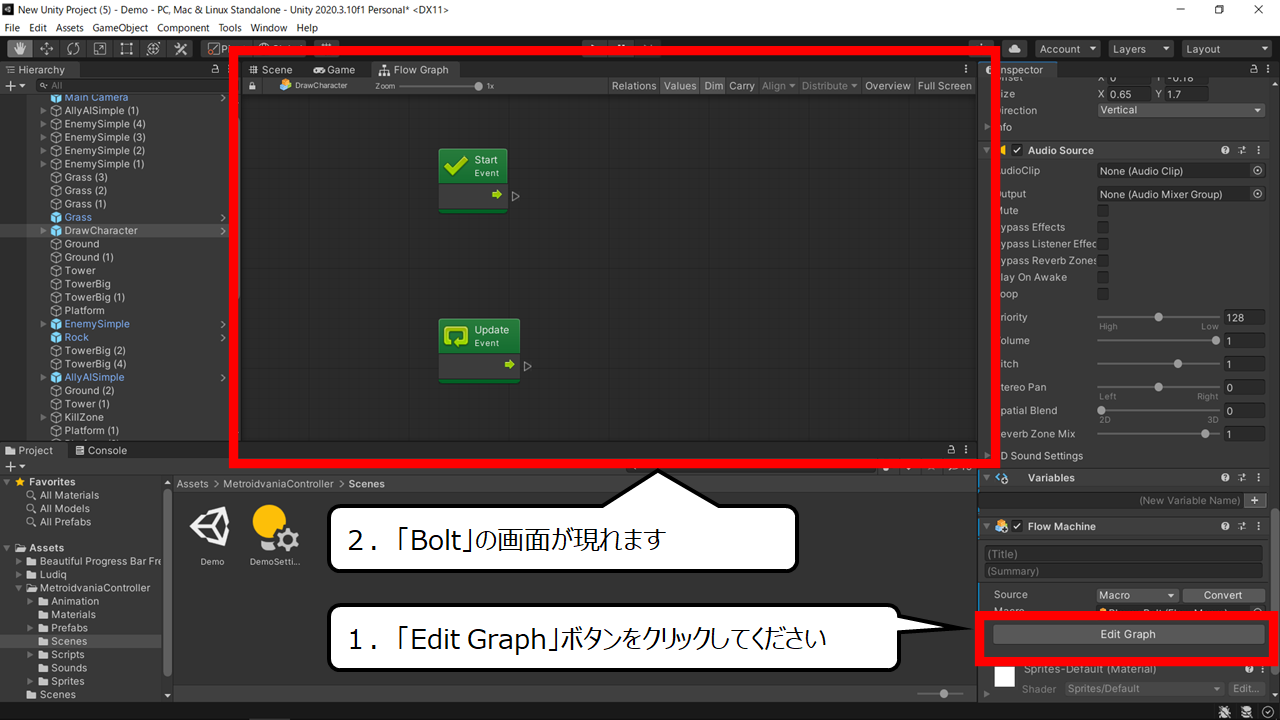This screenshot has height=720, width=1280.
Task: Click the Convert button
Action: [x=1222, y=595]
